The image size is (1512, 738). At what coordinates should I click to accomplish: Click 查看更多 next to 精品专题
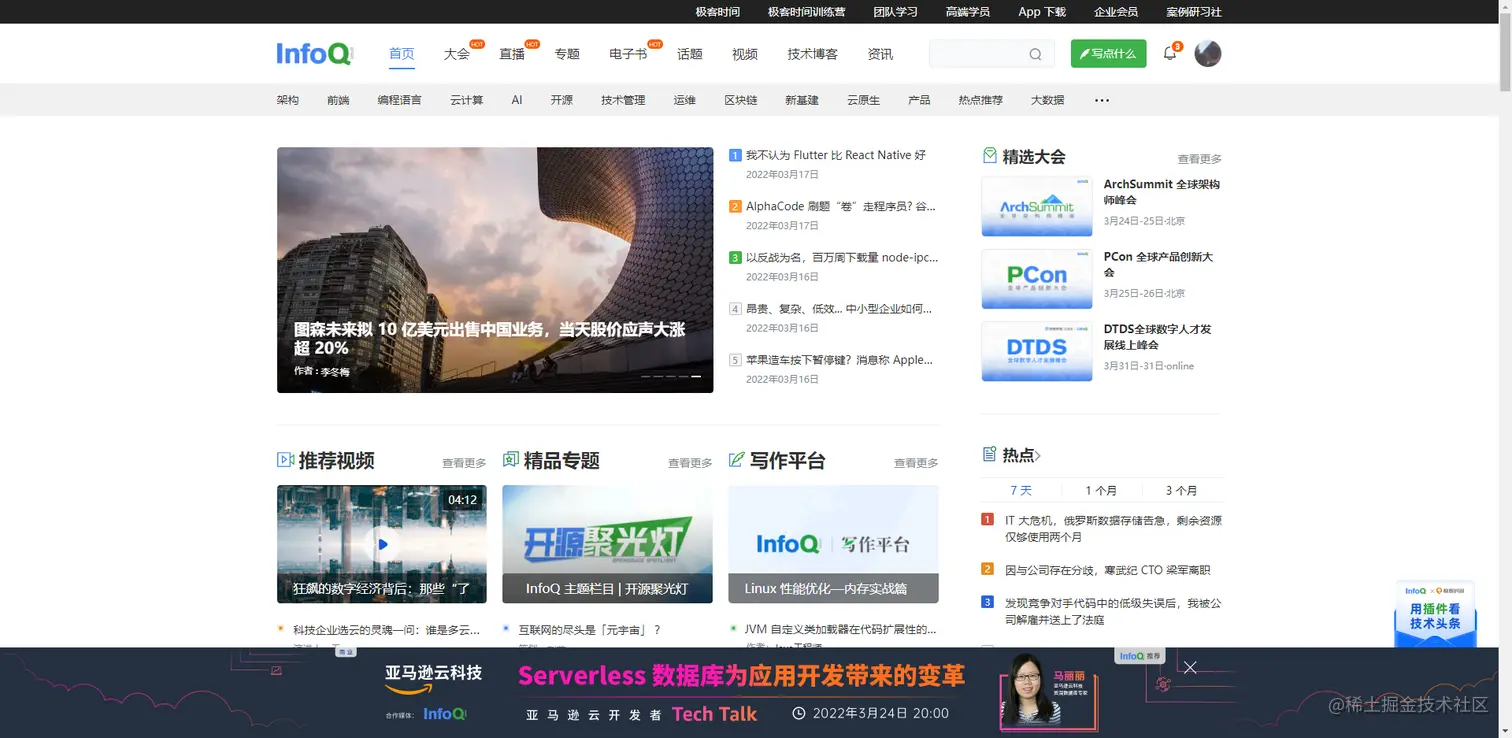[x=690, y=463]
